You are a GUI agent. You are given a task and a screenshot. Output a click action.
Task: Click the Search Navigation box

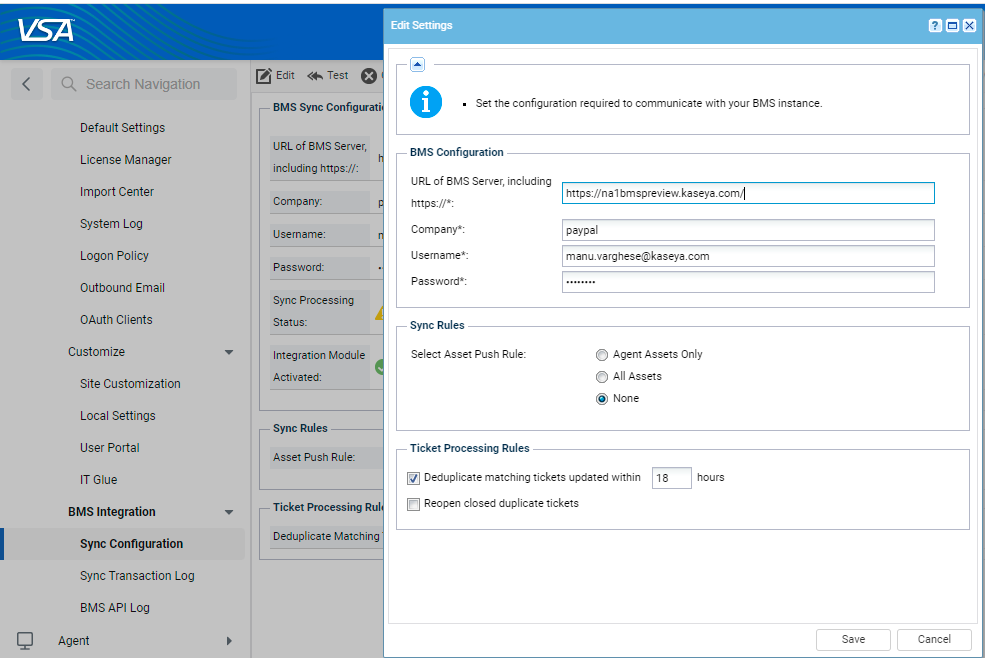tap(144, 84)
